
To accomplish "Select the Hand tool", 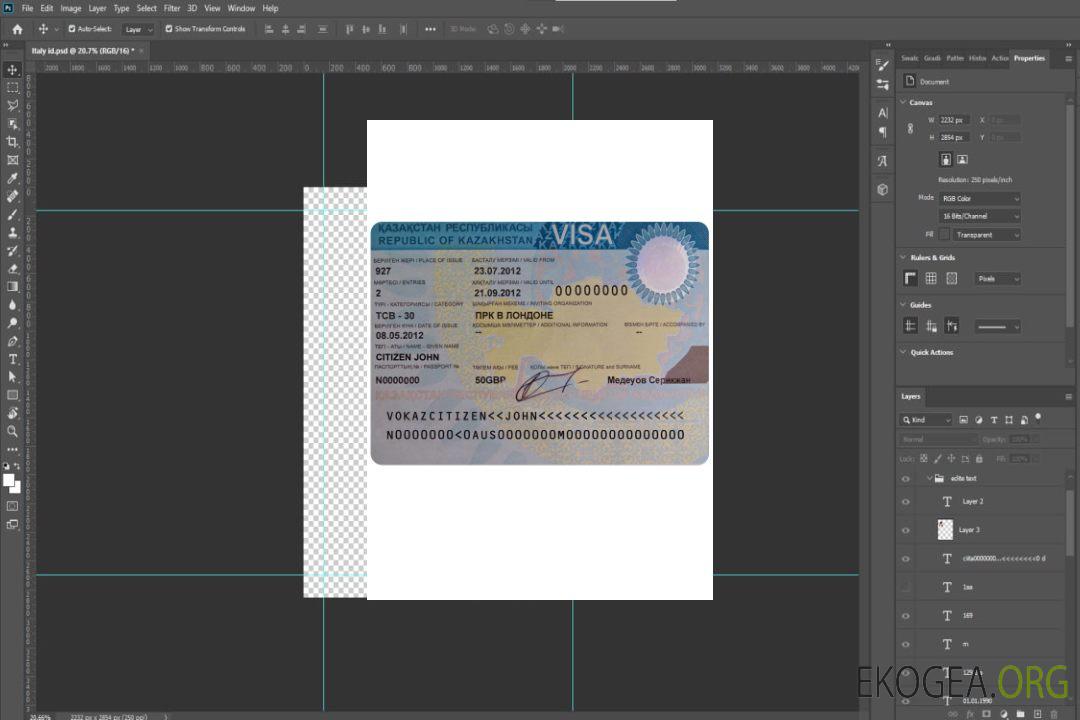I will pyautogui.click(x=12, y=413).
